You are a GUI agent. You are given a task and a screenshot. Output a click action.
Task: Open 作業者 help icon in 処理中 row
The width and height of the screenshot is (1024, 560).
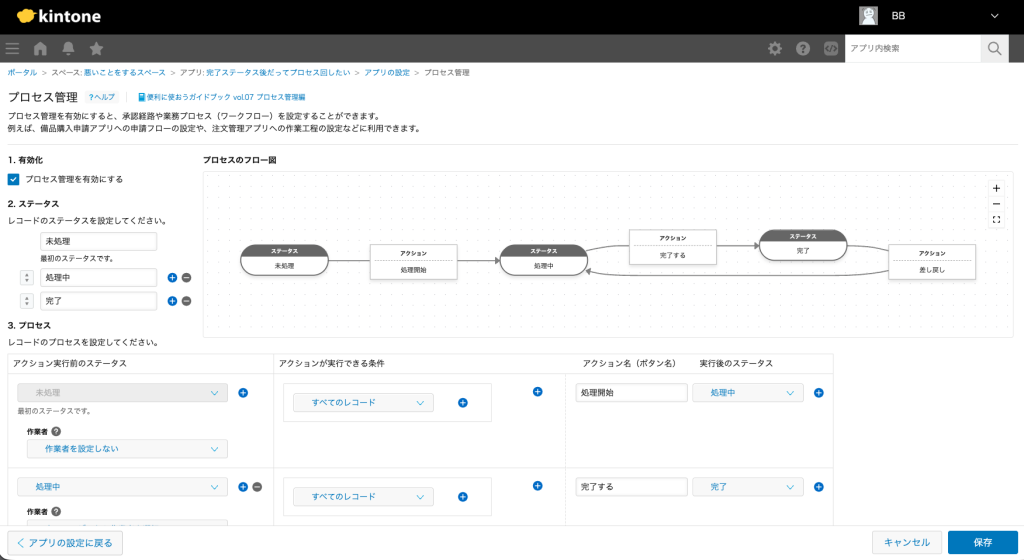pyautogui.click(x=56, y=512)
